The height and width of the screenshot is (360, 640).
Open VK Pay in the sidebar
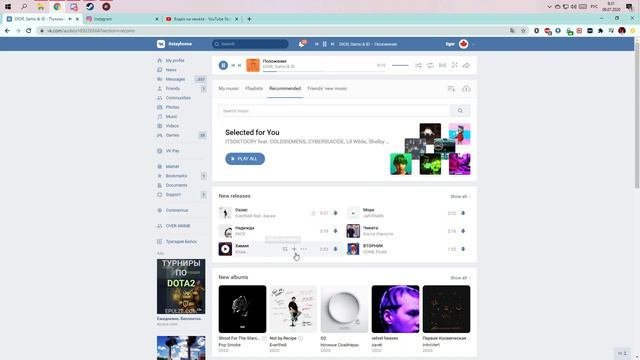(x=172, y=151)
